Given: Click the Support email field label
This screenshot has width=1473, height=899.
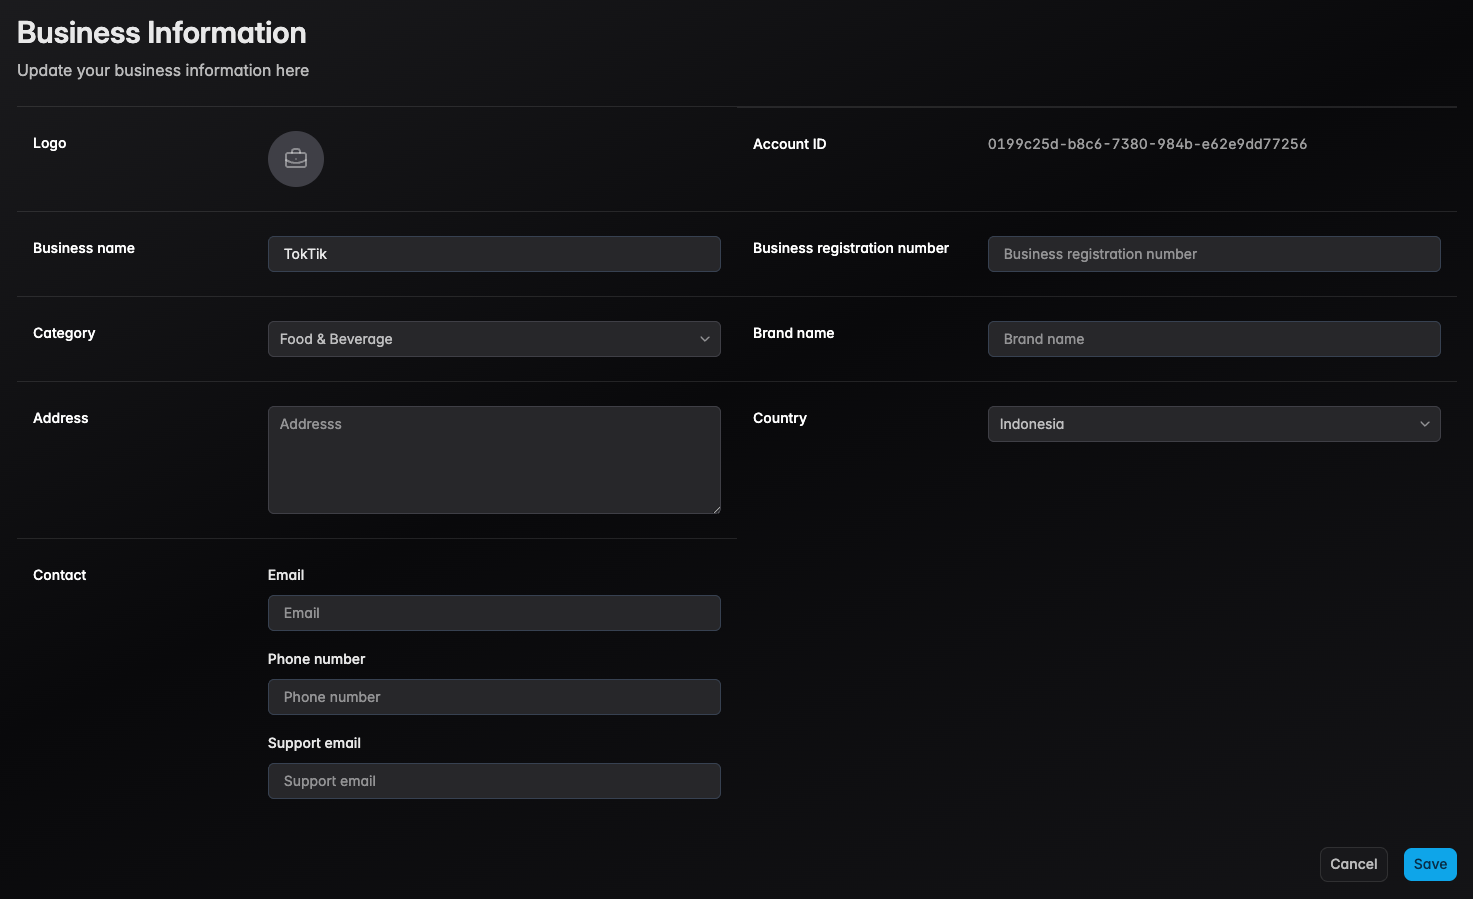Looking at the screenshot, I should pos(314,743).
